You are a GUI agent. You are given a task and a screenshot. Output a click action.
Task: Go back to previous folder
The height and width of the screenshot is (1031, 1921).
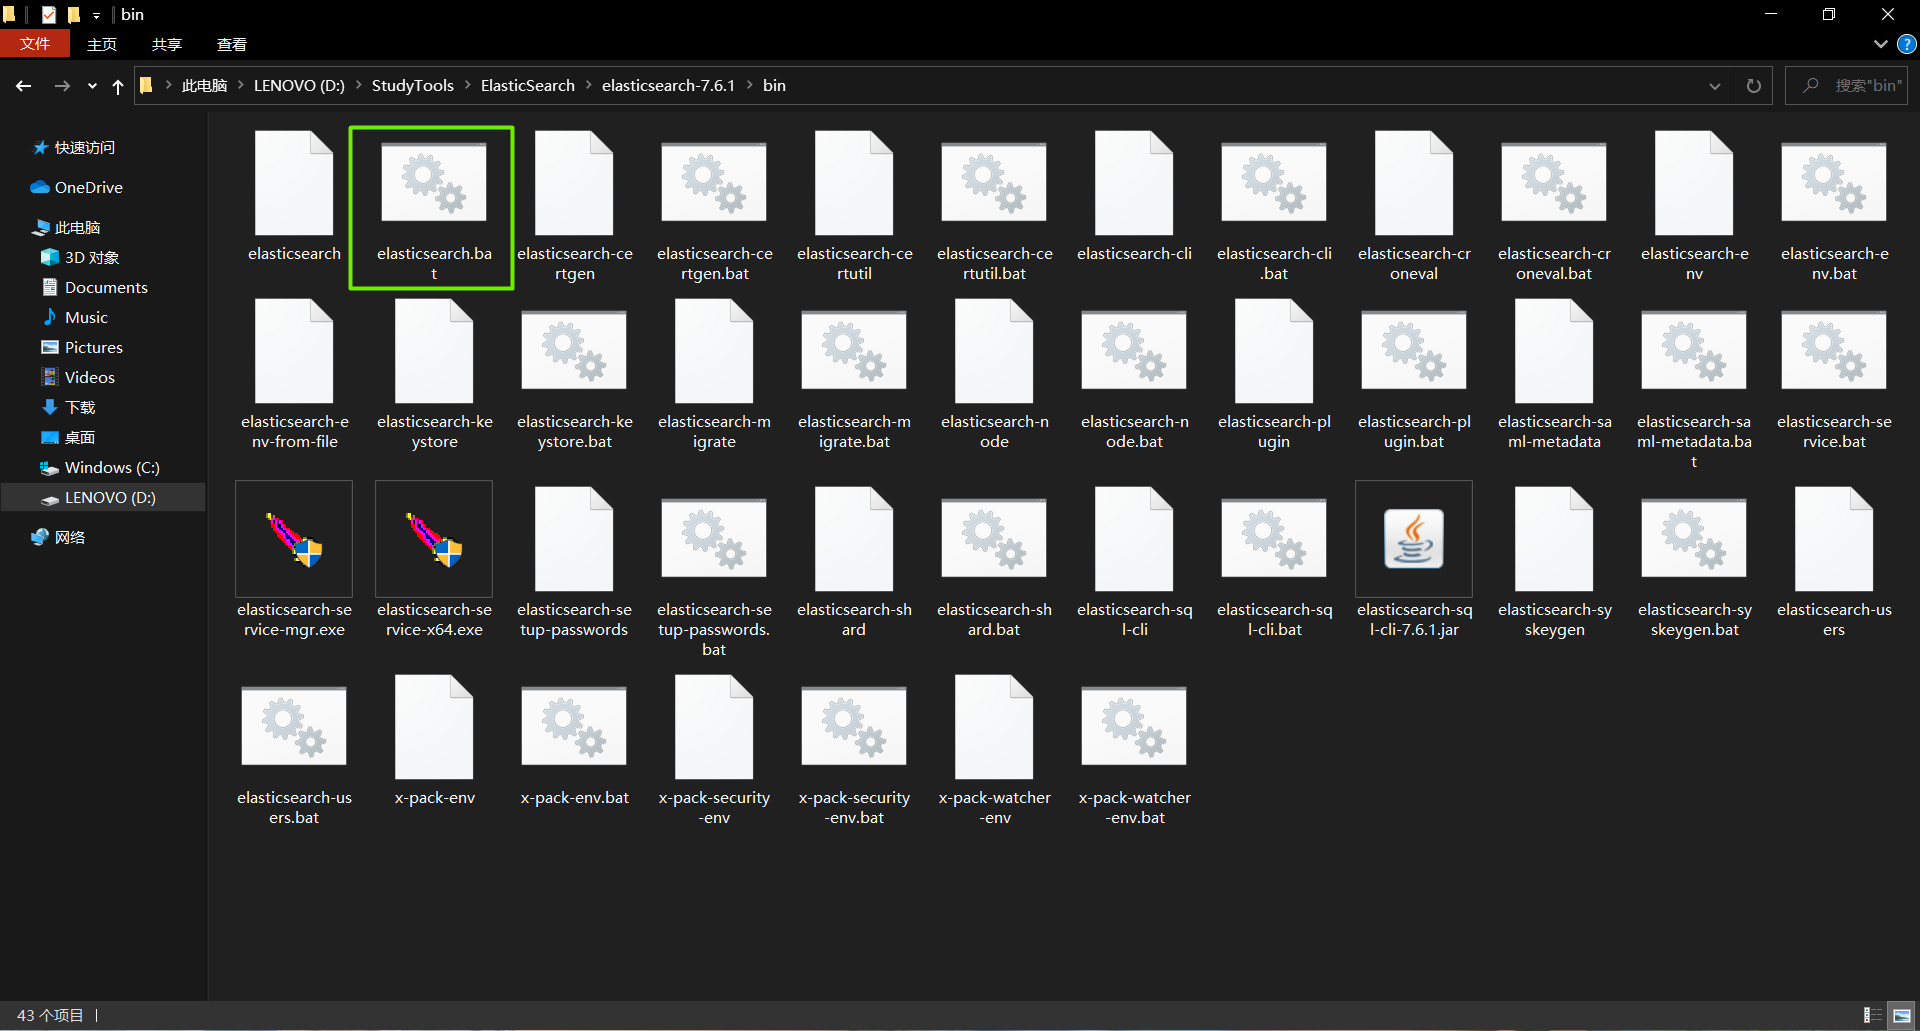coord(24,86)
